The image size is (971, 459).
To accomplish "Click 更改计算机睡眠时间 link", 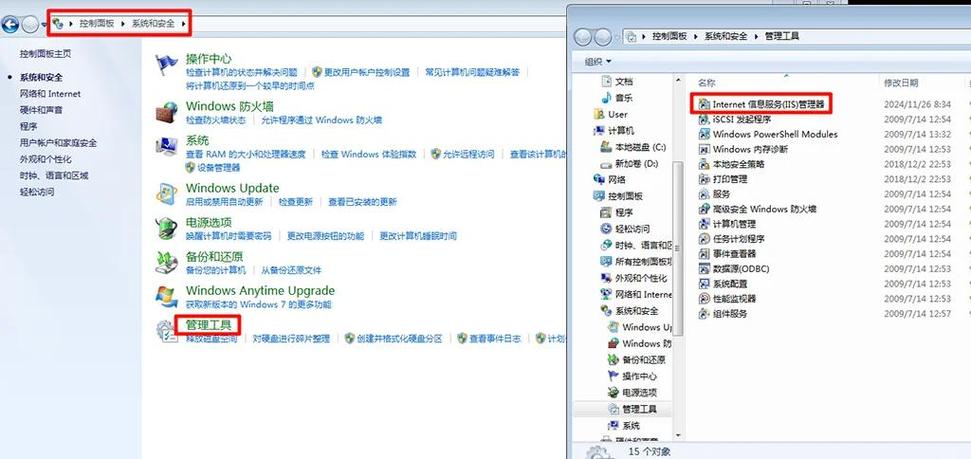I will 418,236.
